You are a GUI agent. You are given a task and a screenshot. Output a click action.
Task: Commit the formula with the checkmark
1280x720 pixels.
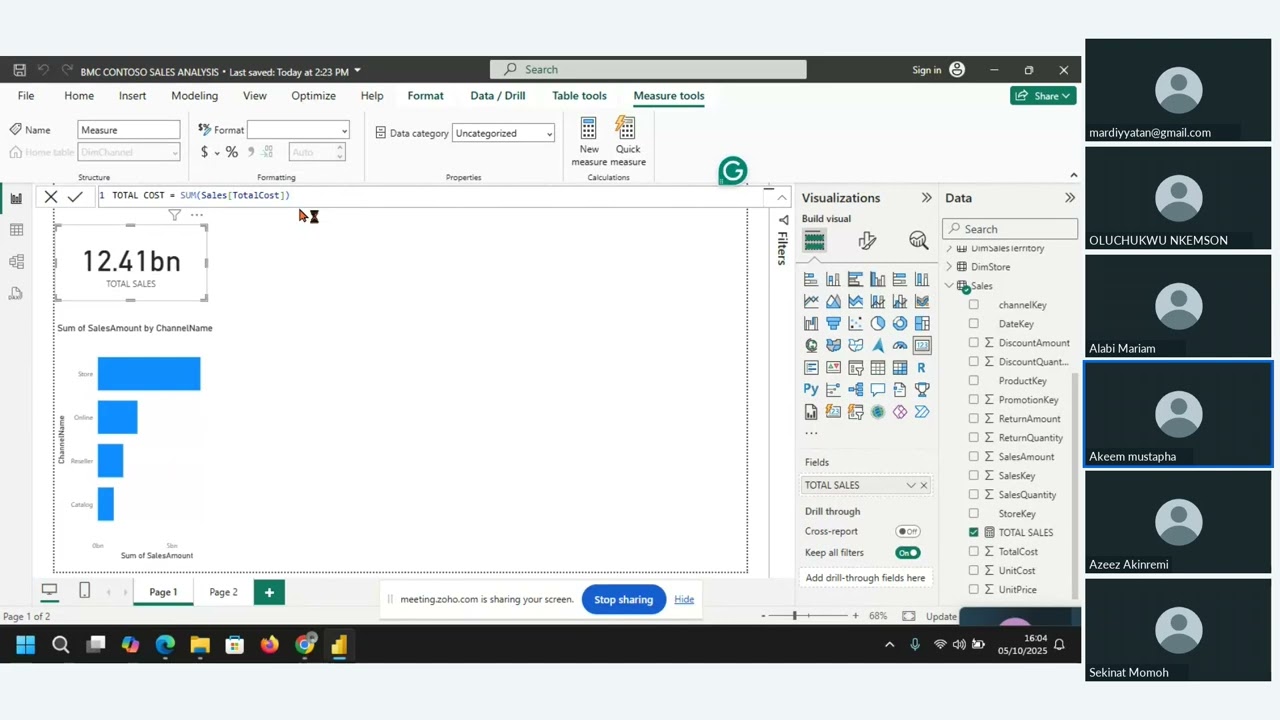[x=75, y=197]
